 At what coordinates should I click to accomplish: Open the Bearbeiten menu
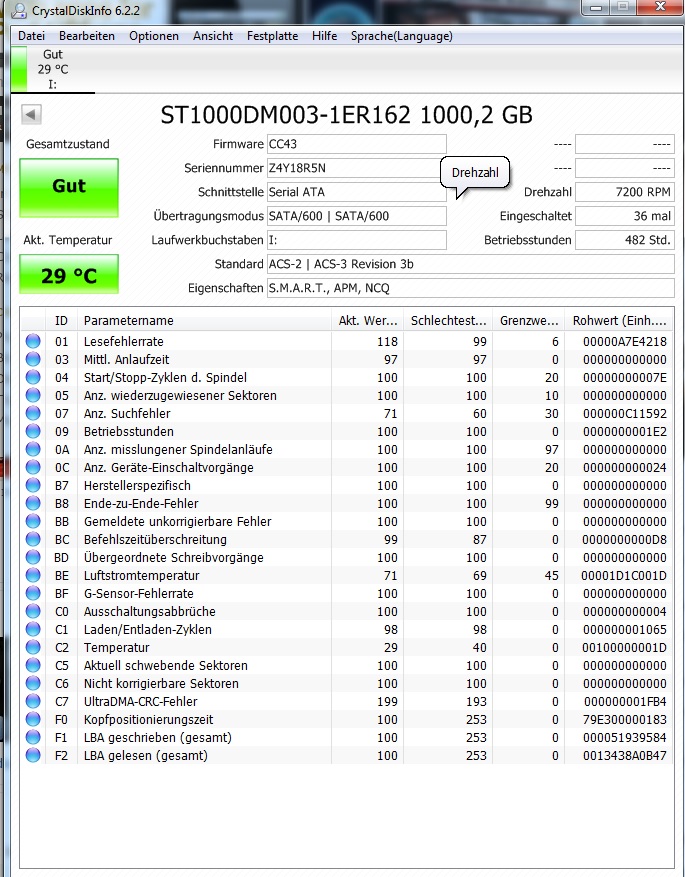click(x=87, y=36)
